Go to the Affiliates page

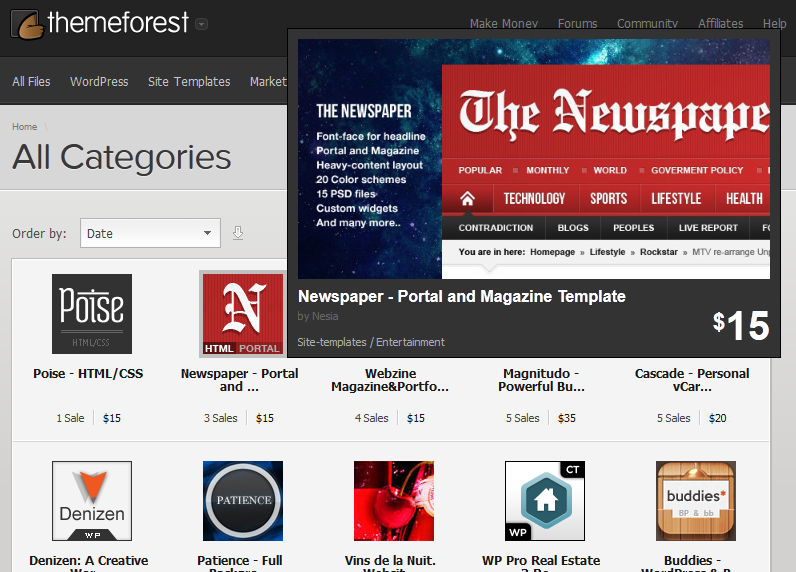tap(720, 23)
